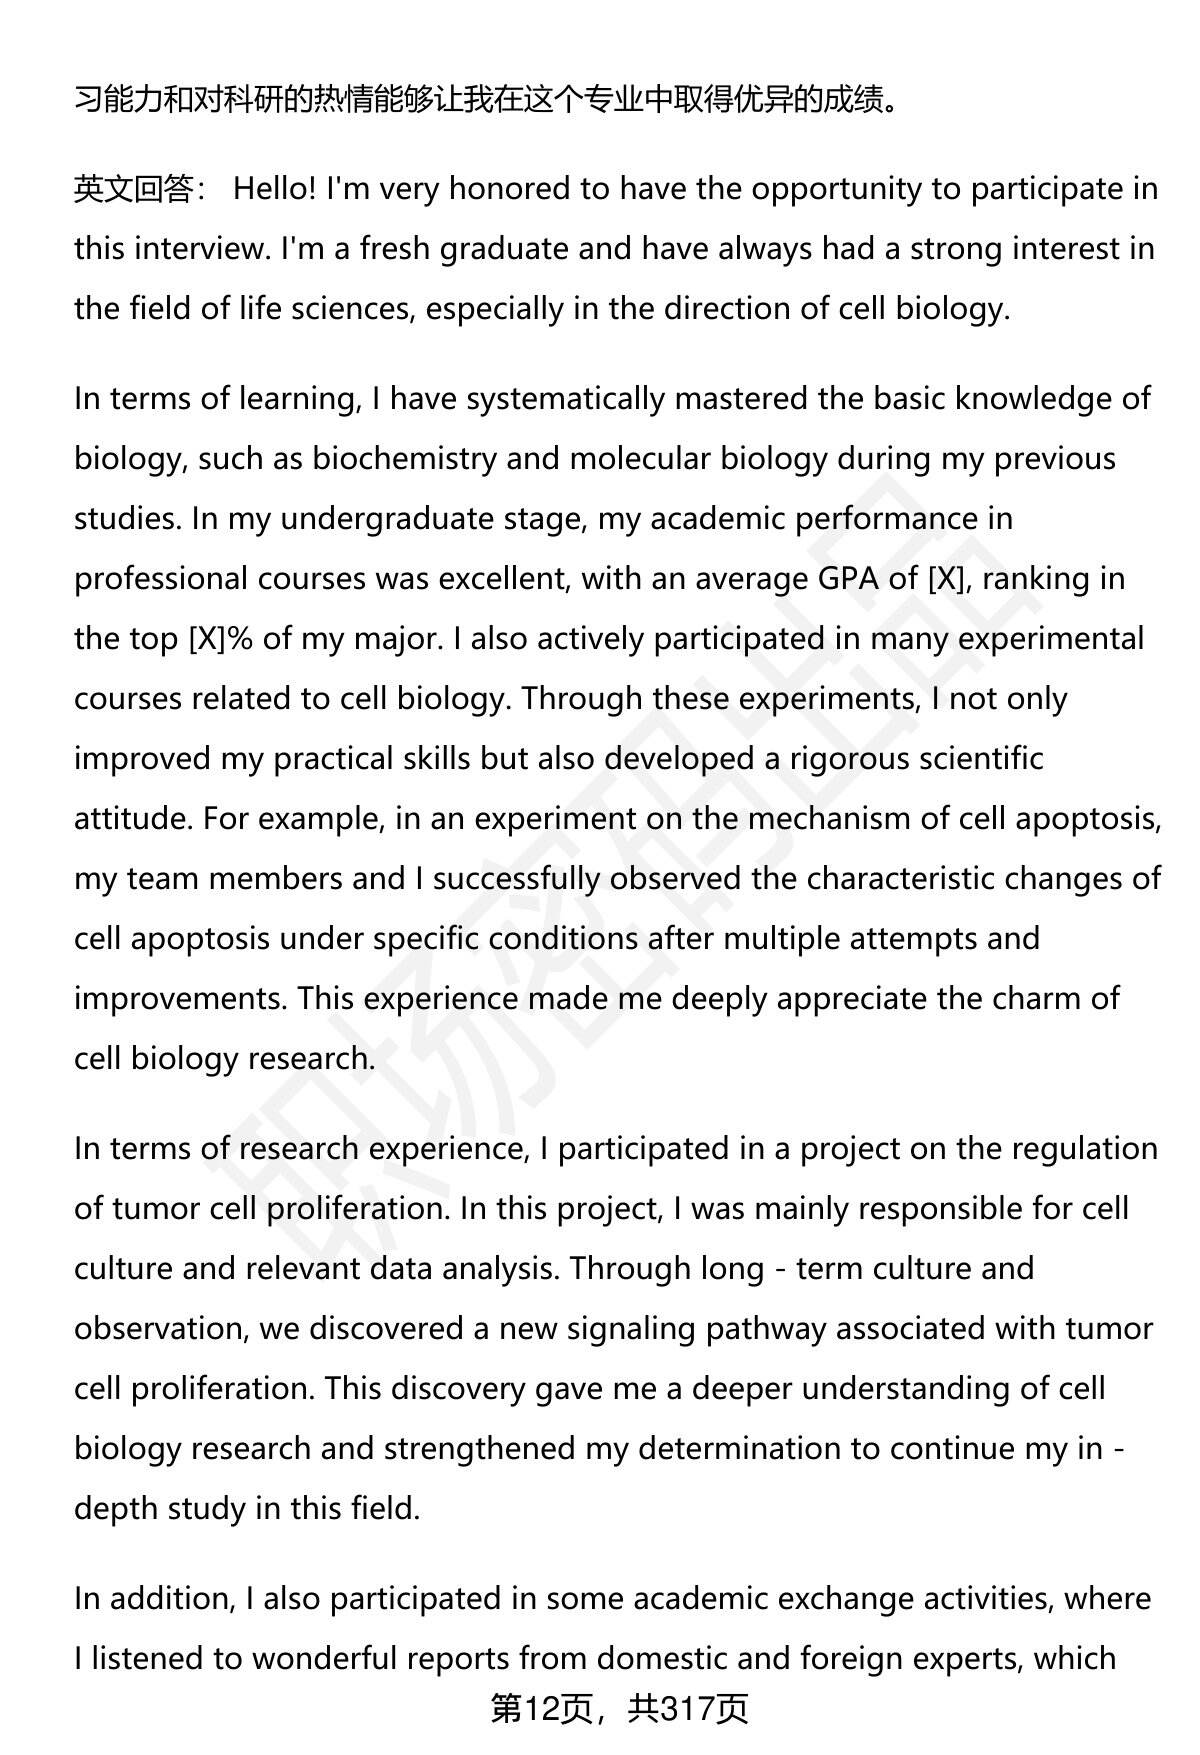Viewport: 1200px width, 1755px height.
Task: Click the Chinese sentence on the top line
Action: (x=485, y=99)
